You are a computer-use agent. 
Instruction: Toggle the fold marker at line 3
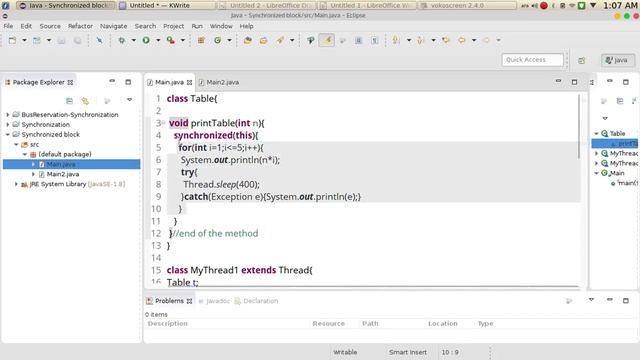[x=163, y=123]
